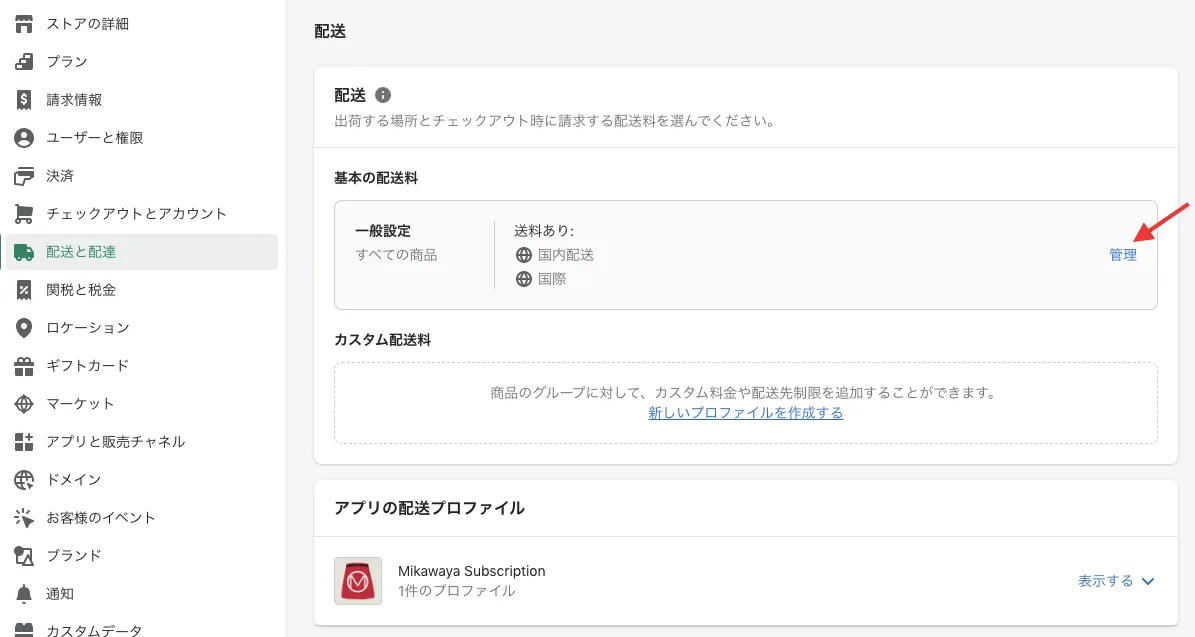Click the payments card icon
Image resolution: width=1195 pixels, height=637 pixels.
tap(24, 176)
